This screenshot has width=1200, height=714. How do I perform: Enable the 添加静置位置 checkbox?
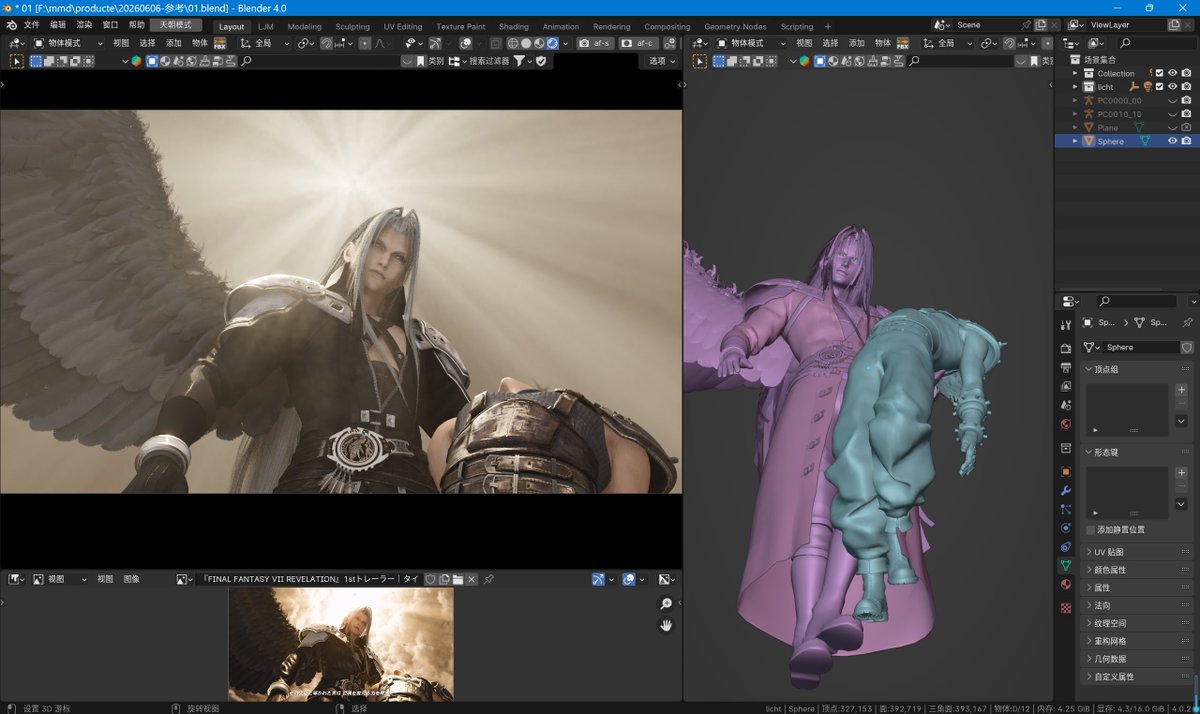click(x=1091, y=529)
